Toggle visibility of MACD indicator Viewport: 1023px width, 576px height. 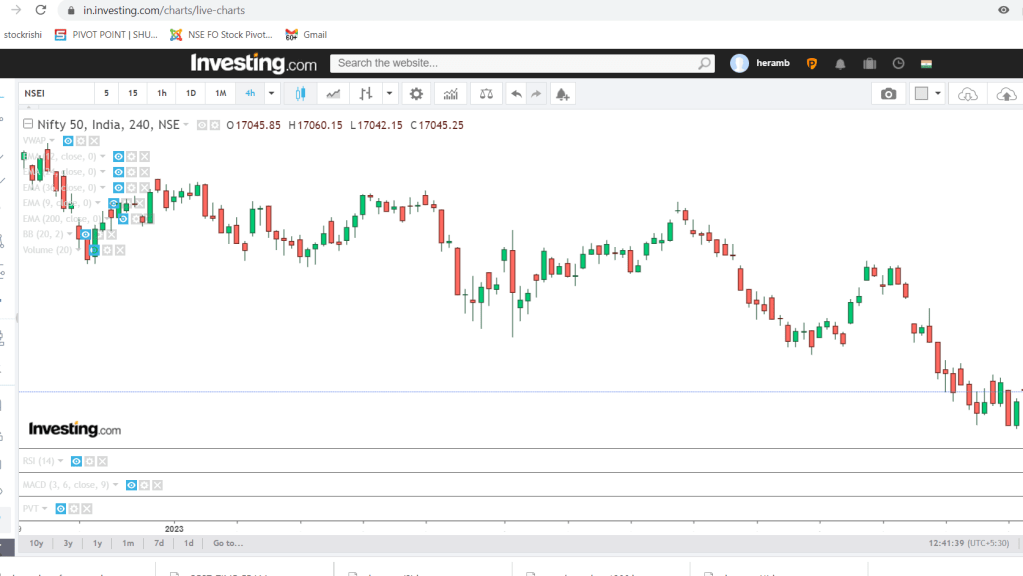(x=131, y=485)
